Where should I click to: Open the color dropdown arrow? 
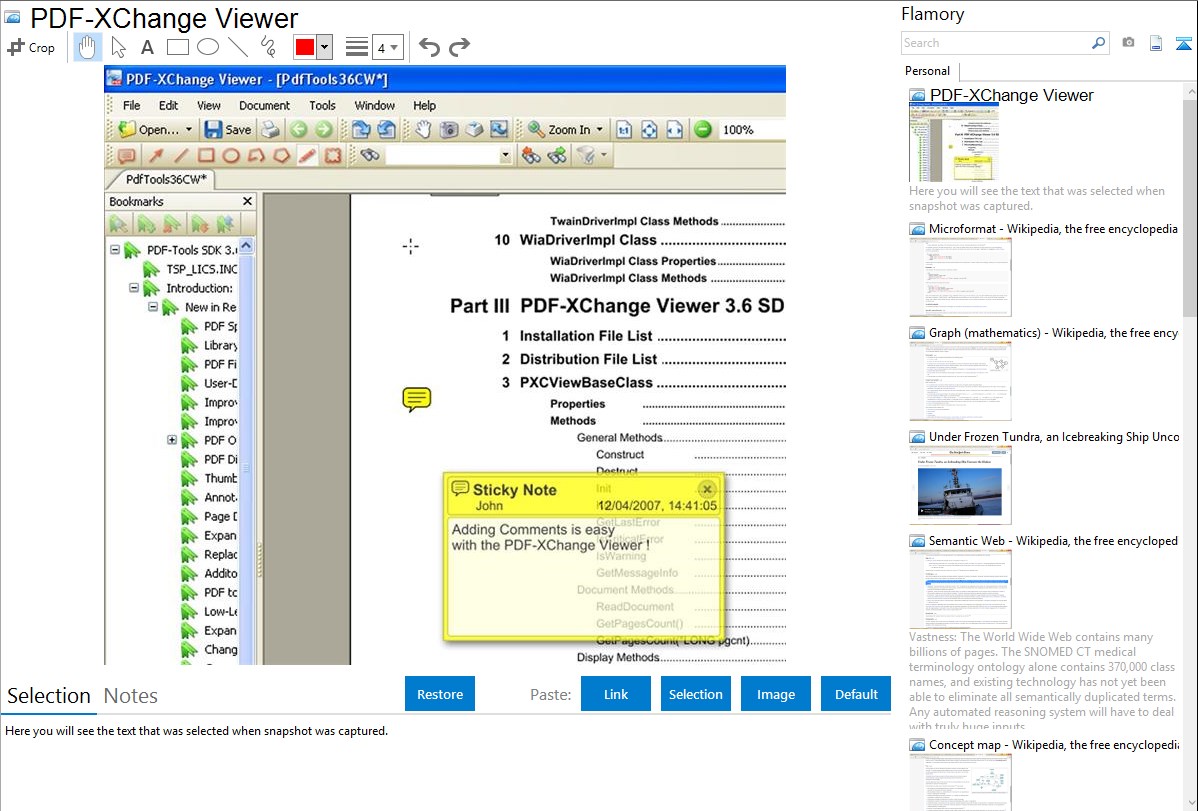point(324,47)
